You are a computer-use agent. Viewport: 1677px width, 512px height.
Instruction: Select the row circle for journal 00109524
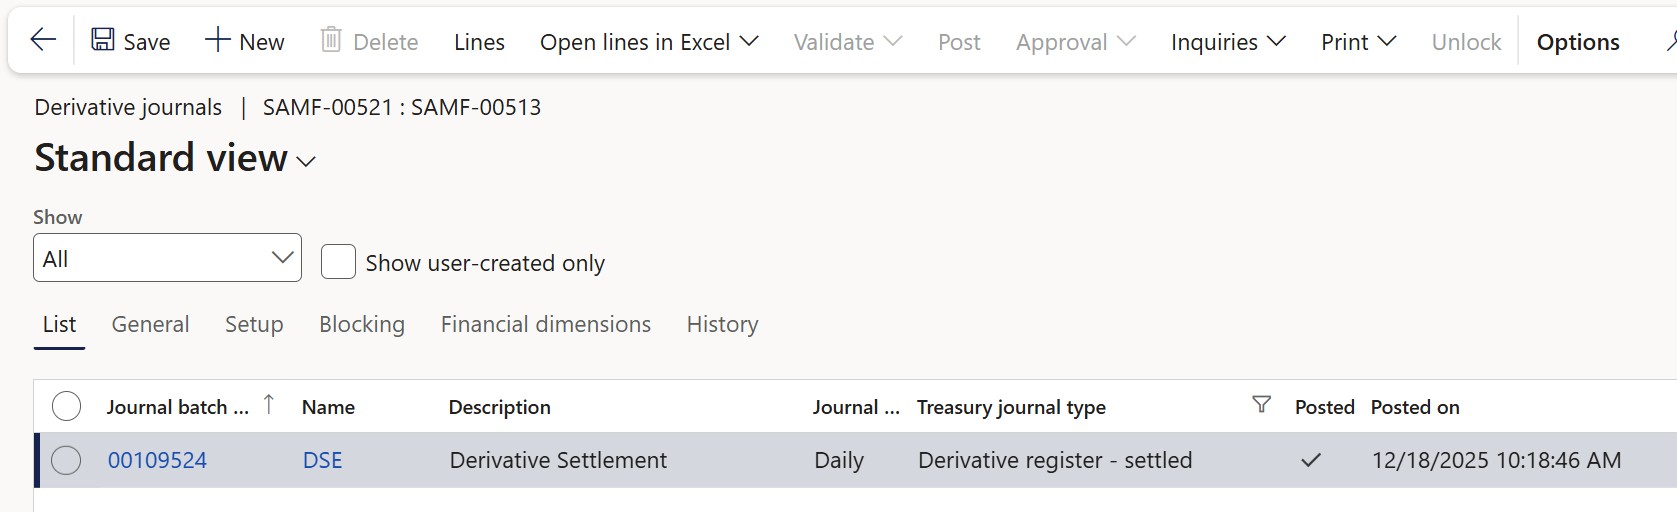click(x=66, y=461)
